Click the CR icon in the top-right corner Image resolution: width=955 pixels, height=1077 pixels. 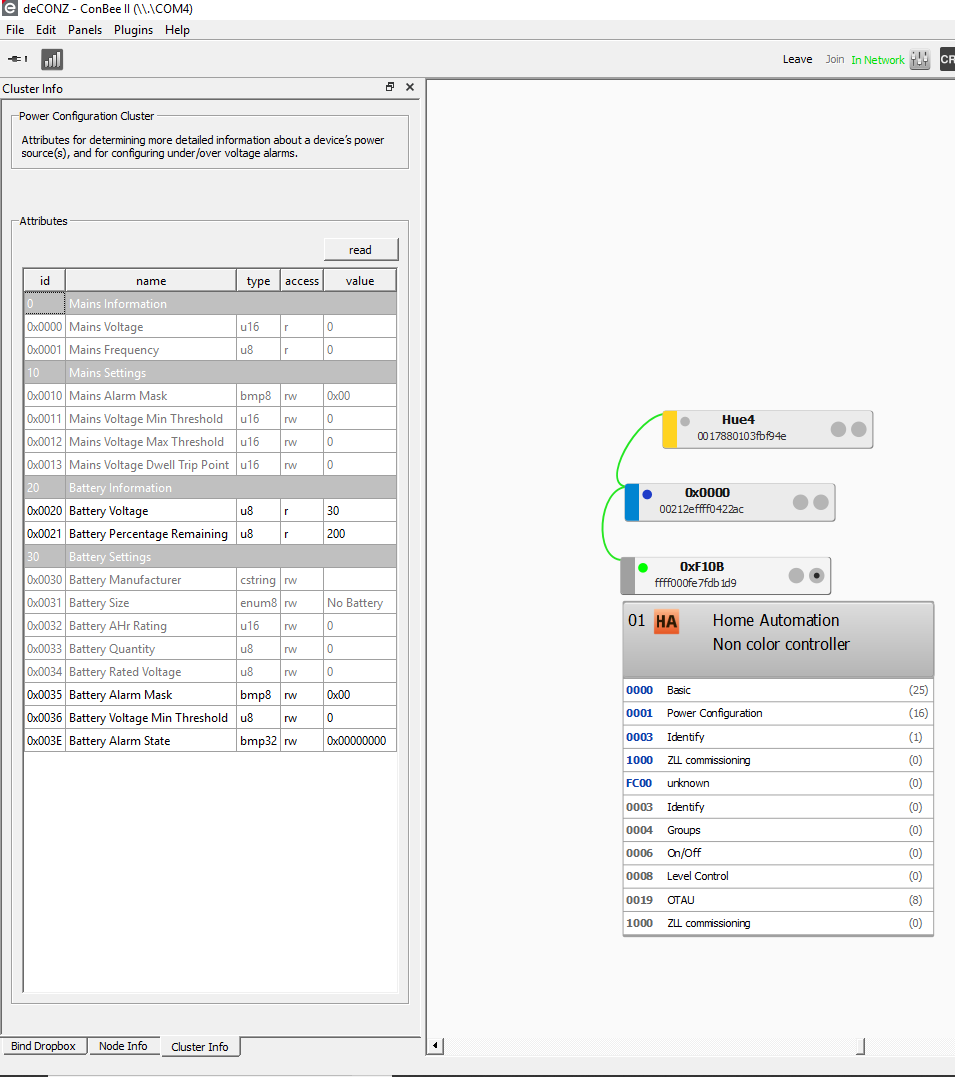point(946,59)
